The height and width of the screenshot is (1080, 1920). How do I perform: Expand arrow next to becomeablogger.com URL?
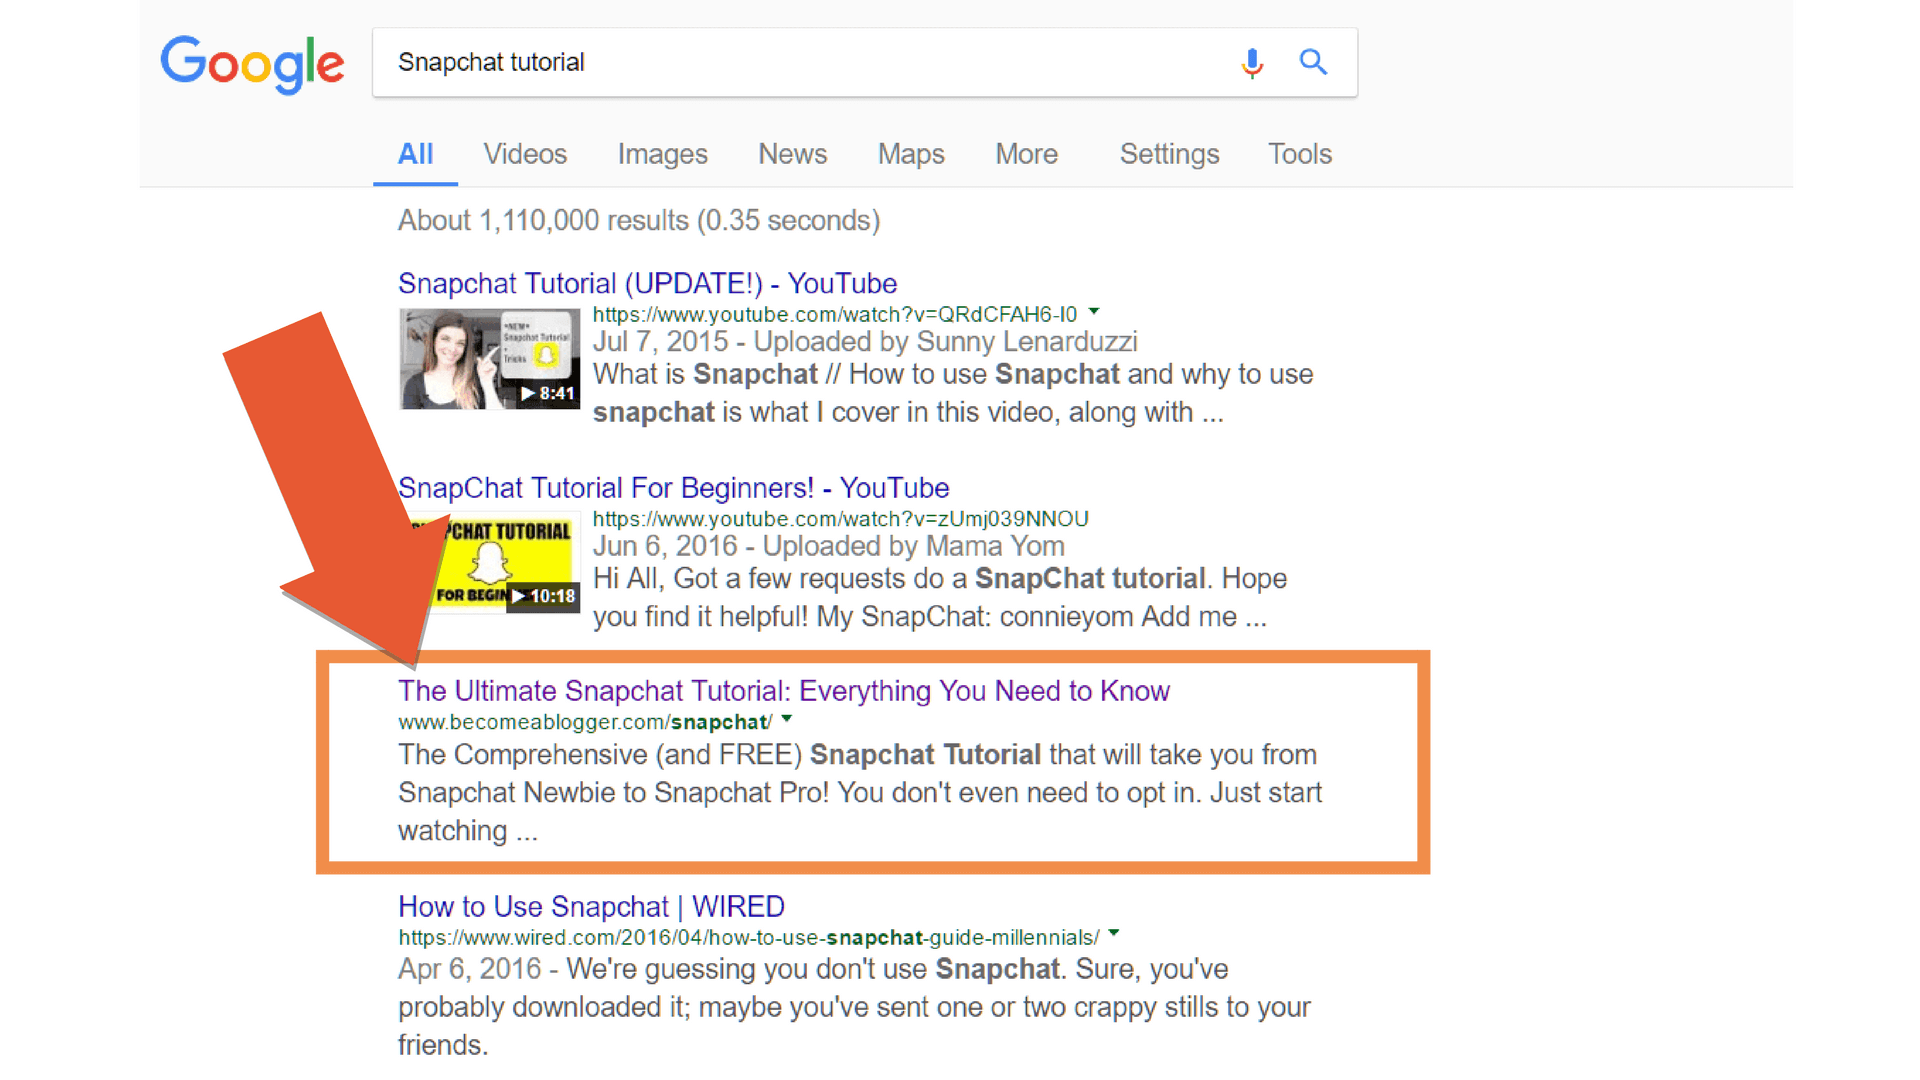click(787, 719)
